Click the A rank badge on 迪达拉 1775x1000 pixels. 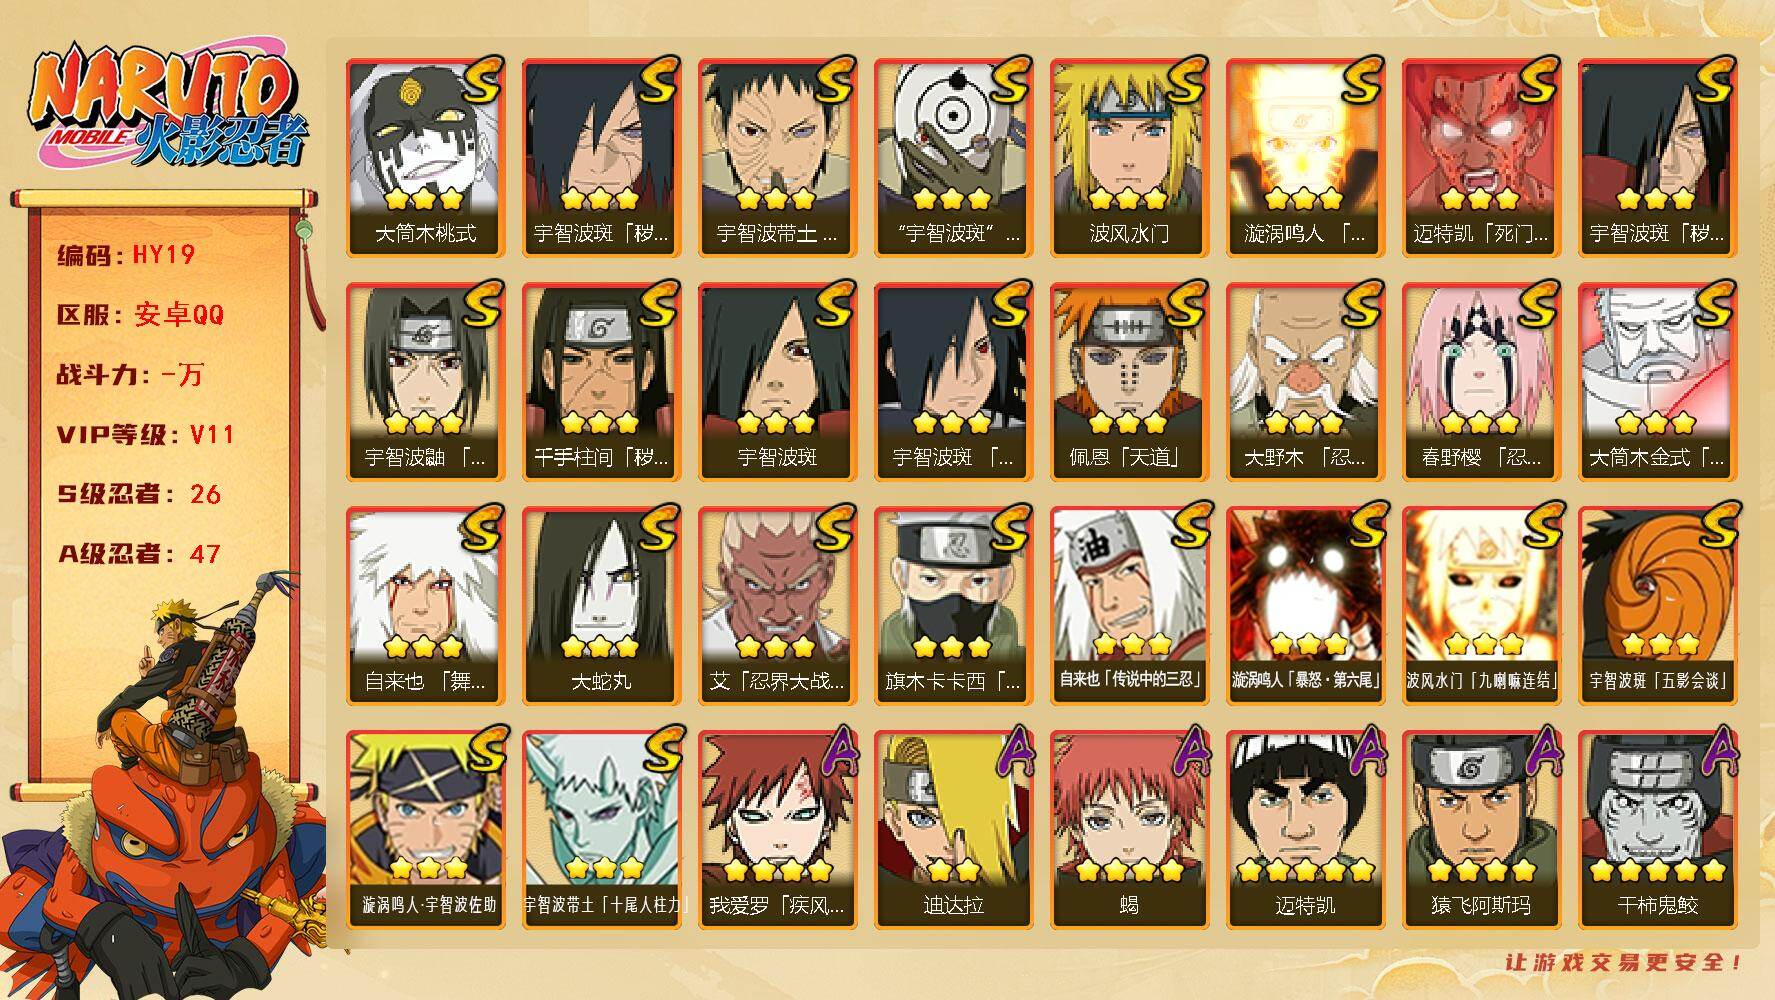pos(1011,751)
